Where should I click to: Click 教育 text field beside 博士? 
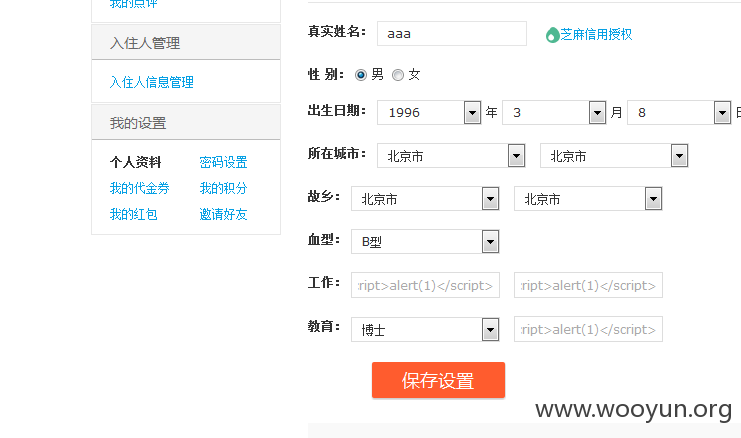[588, 329]
